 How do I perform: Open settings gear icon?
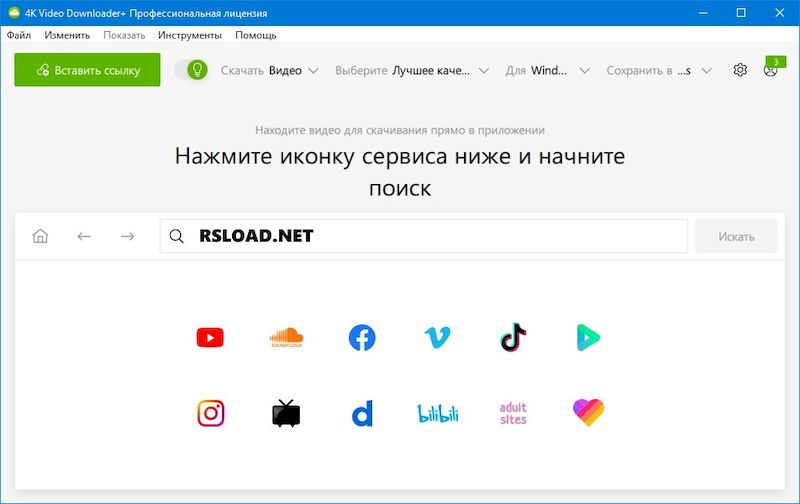pyautogui.click(x=740, y=70)
